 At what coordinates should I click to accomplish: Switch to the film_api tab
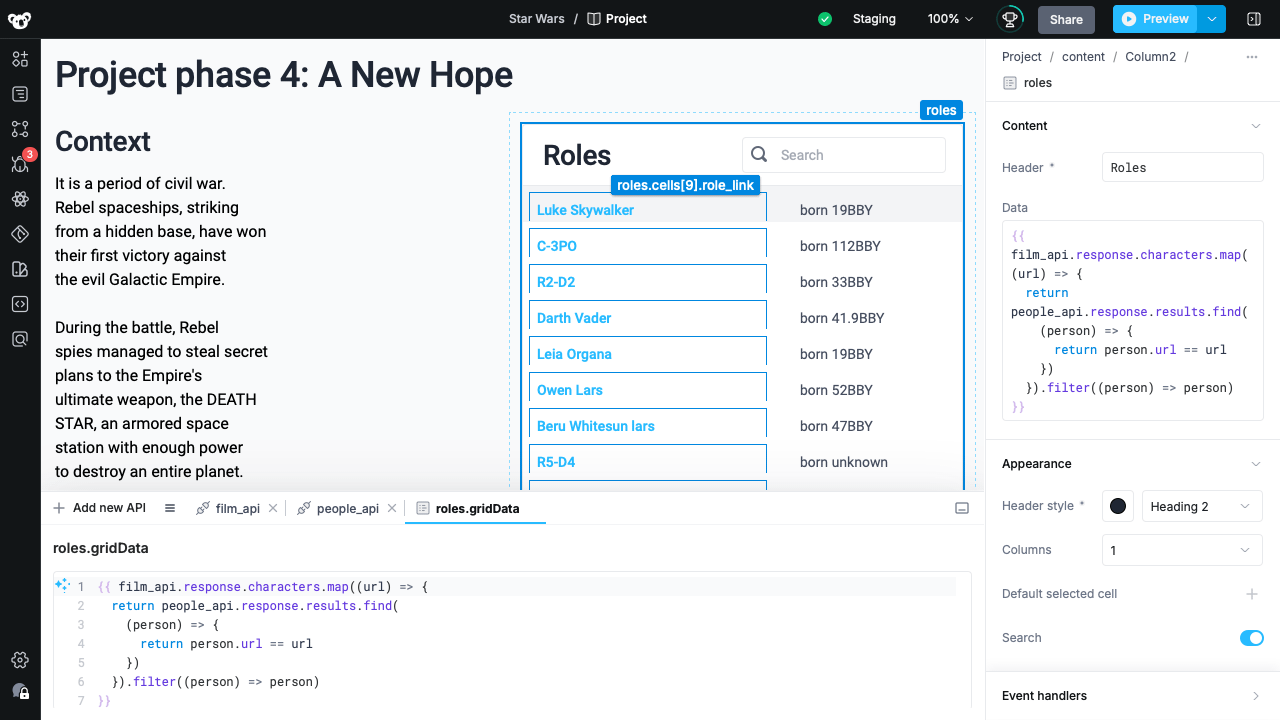[x=237, y=508]
